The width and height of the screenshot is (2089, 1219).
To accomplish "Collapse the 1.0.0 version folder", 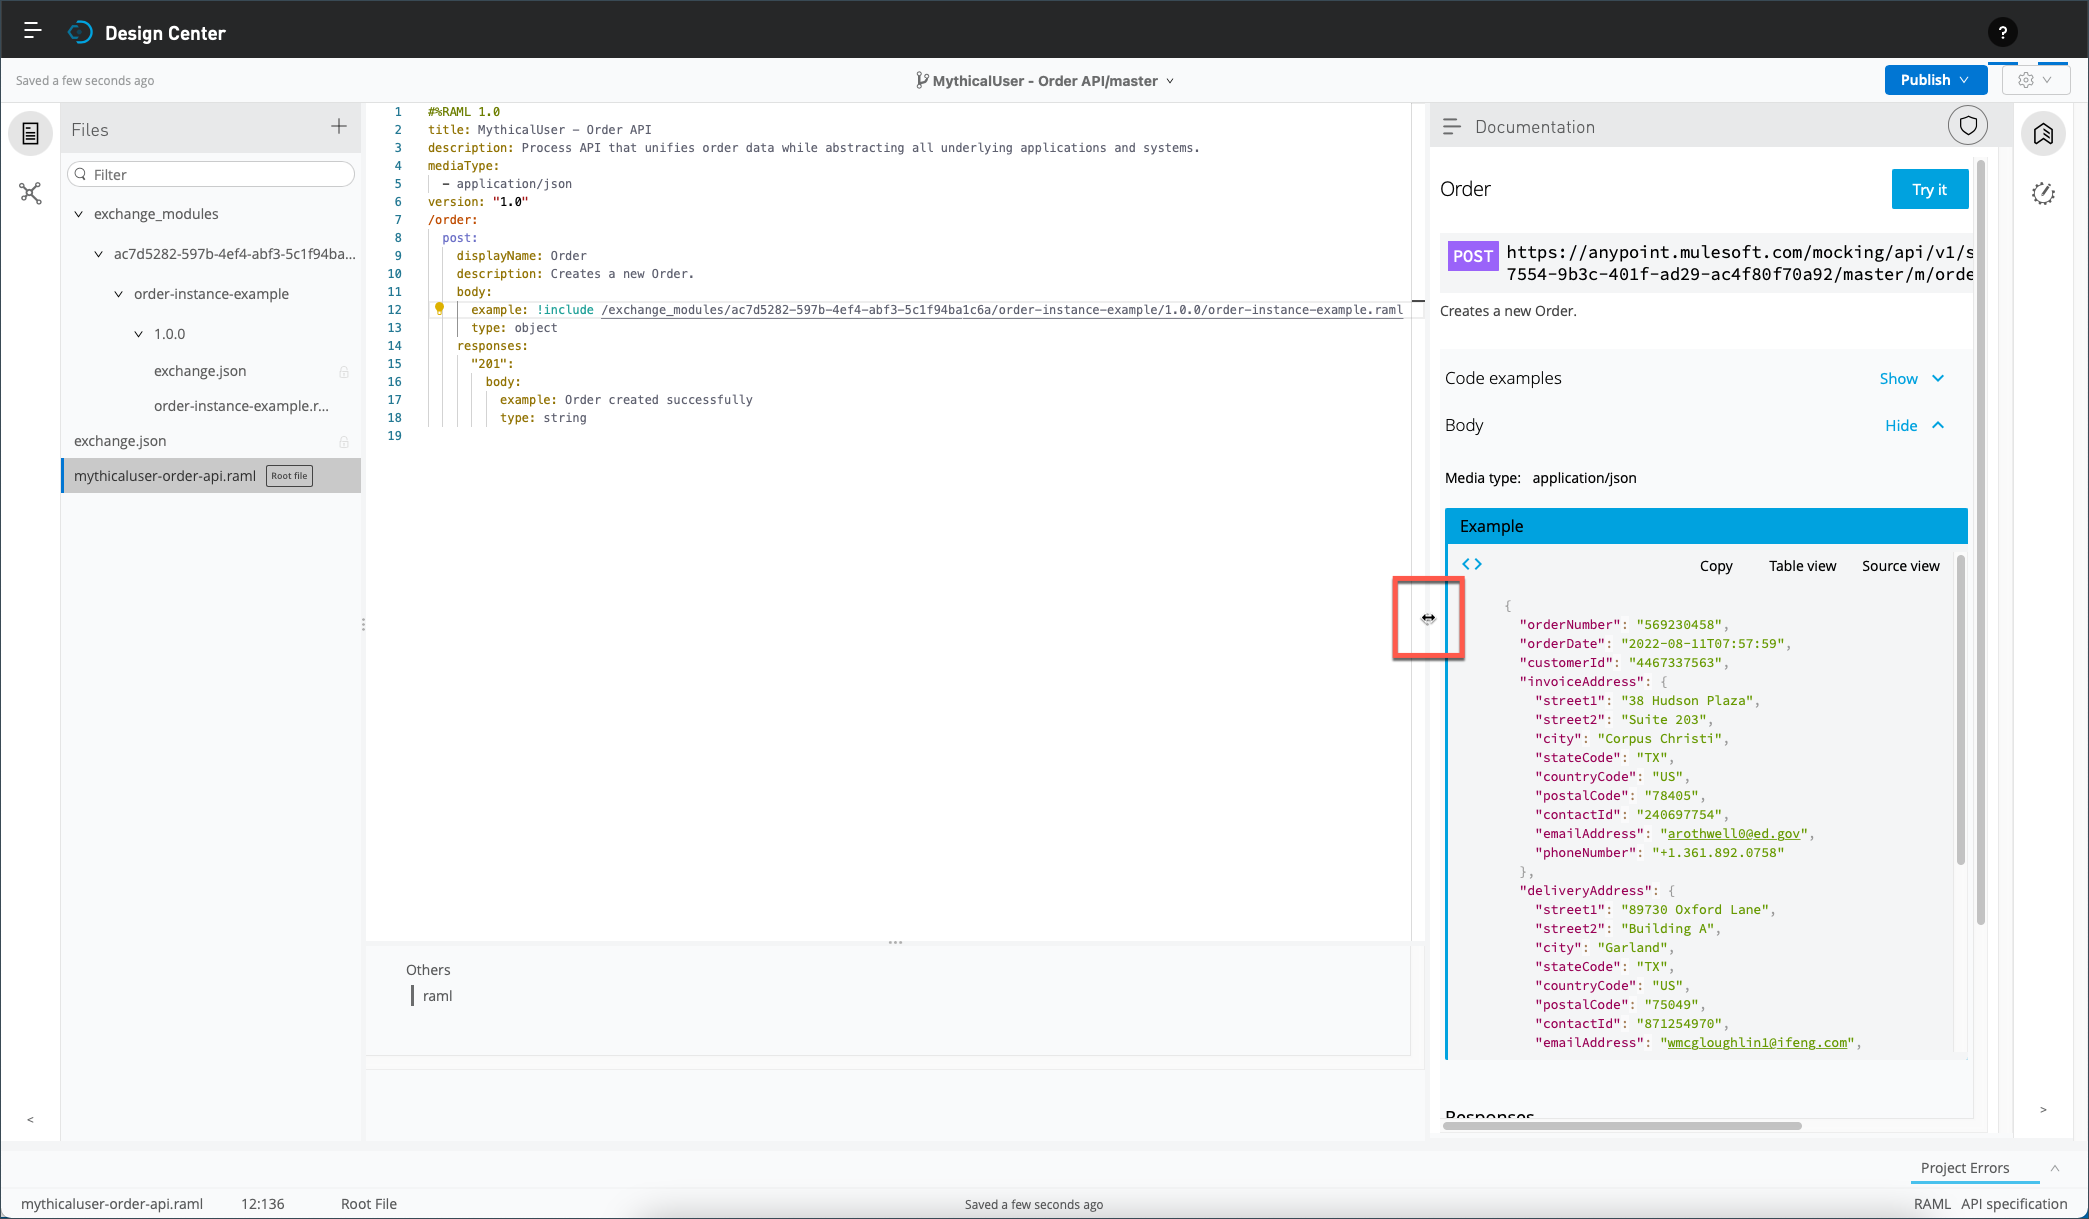I will pyautogui.click(x=138, y=334).
